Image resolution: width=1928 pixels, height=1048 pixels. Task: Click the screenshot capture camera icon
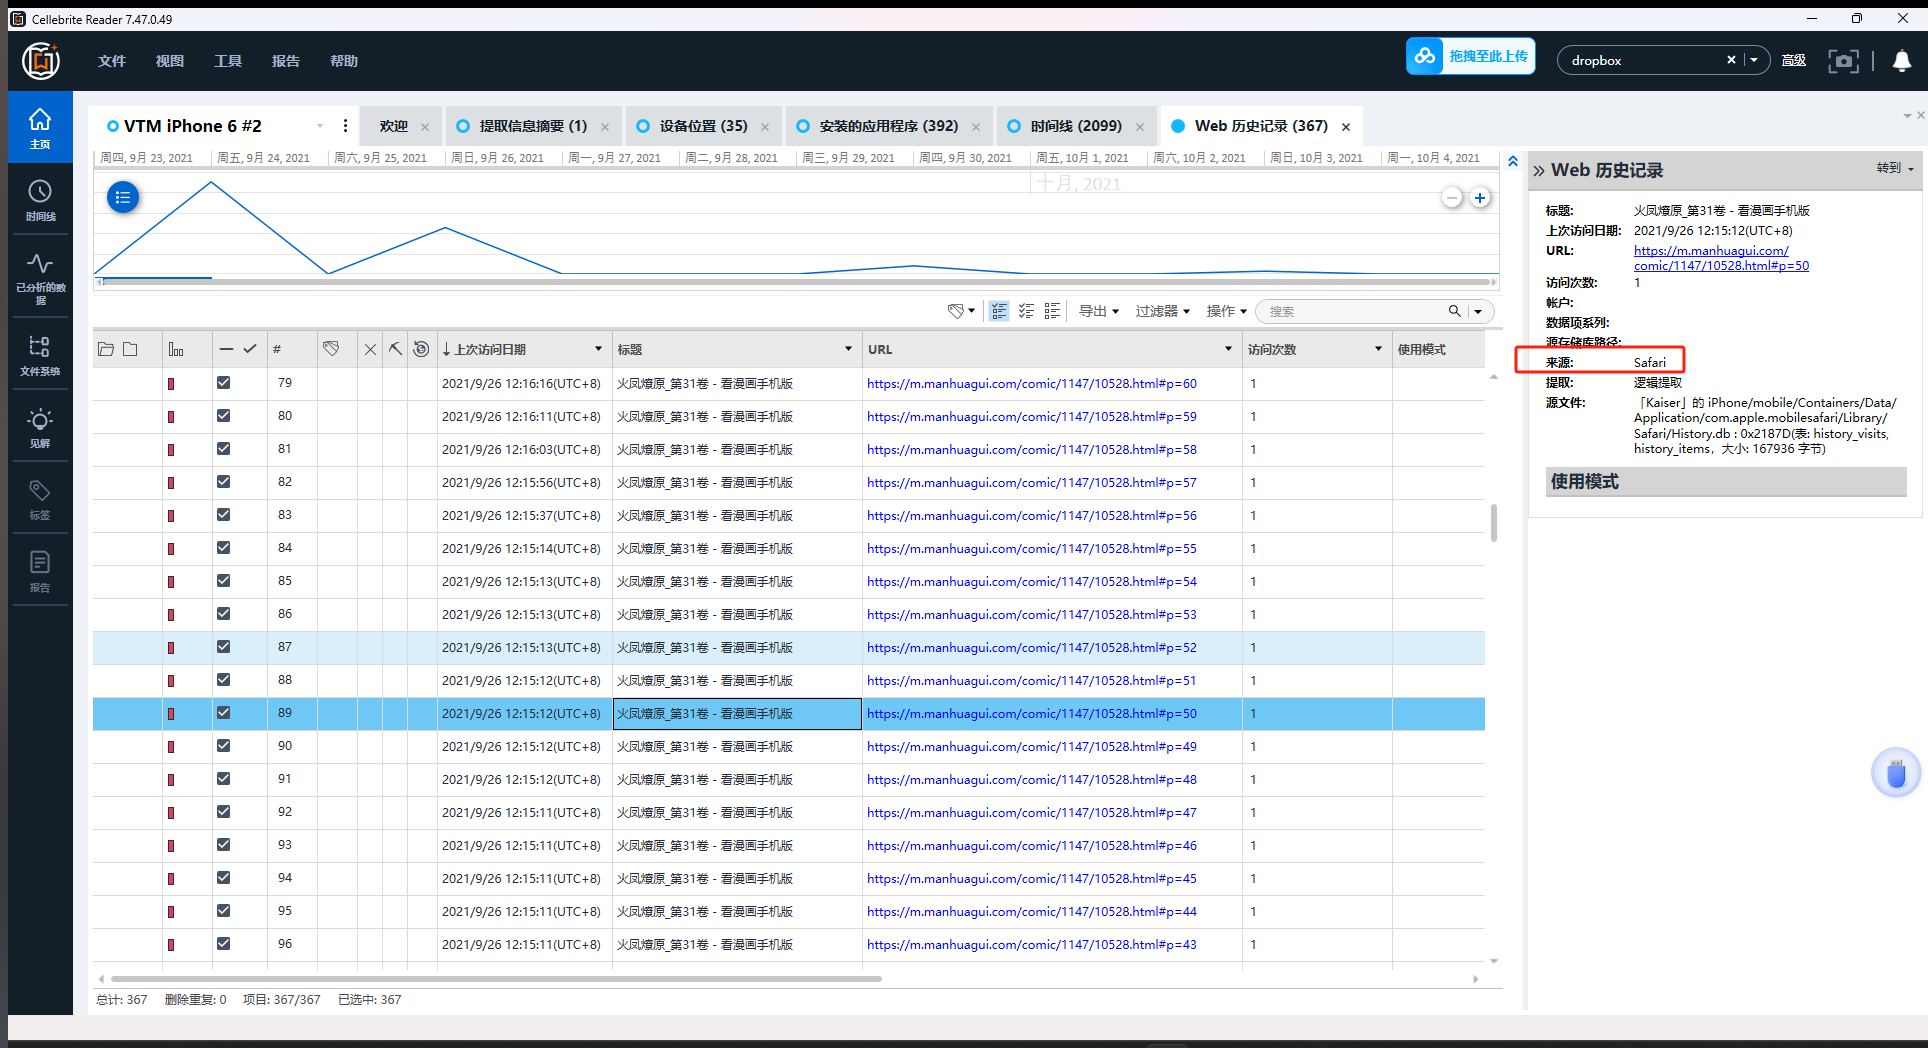click(1843, 61)
